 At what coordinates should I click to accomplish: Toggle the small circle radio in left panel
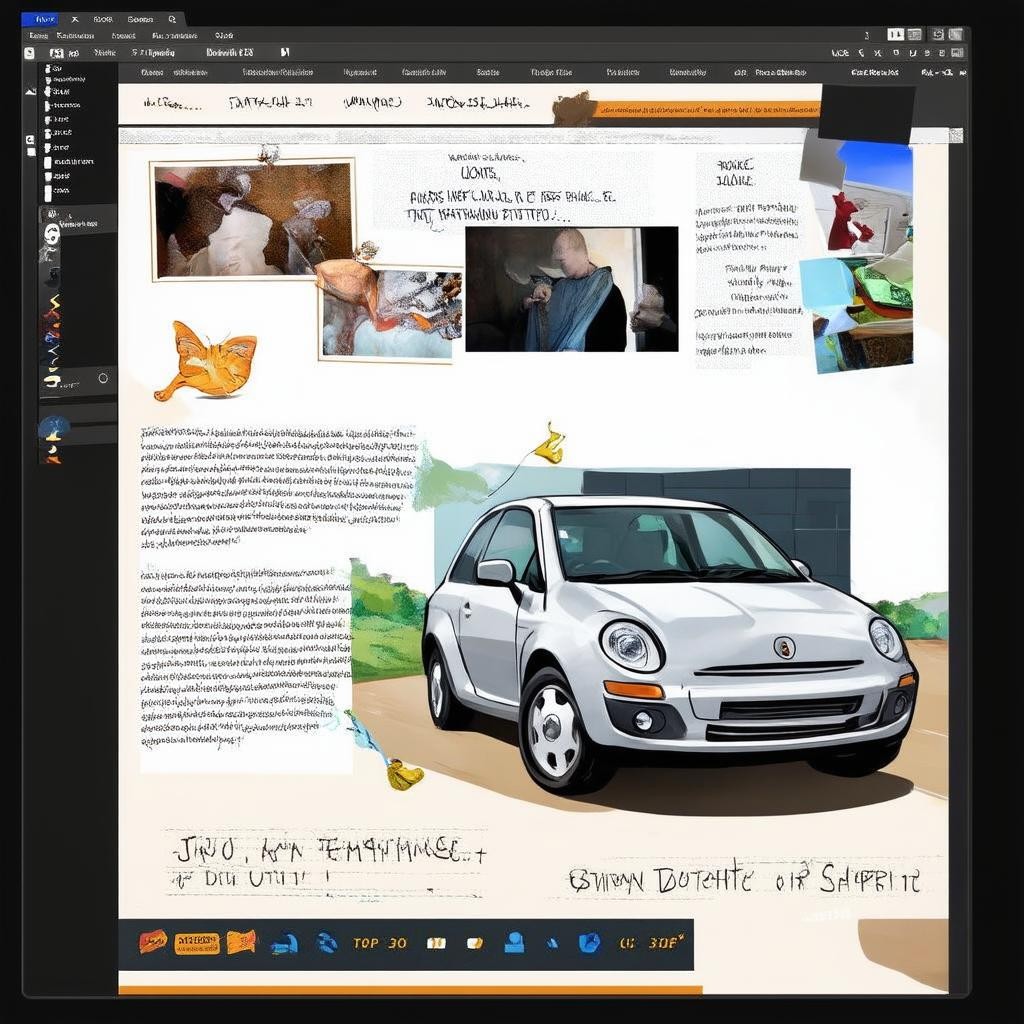coord(102,378)
